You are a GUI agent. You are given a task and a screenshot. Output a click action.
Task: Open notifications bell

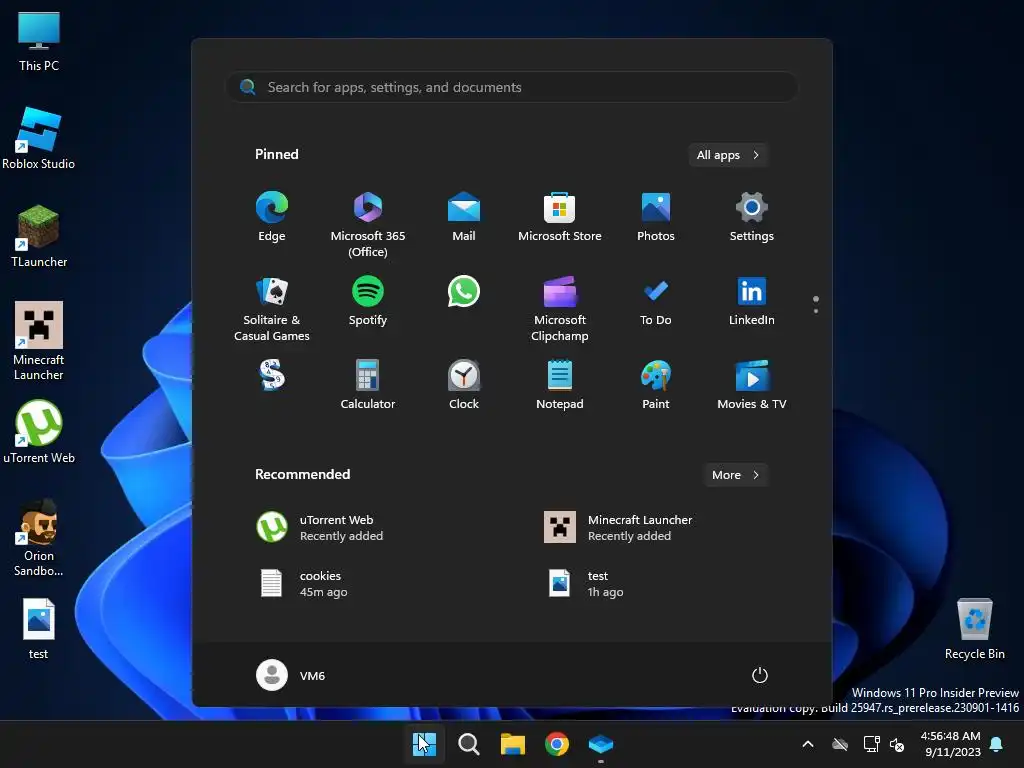tap(997, 744)
